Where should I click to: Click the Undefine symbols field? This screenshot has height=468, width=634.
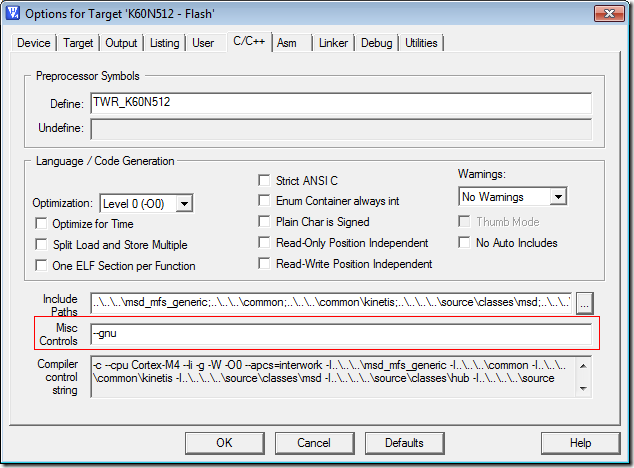341,129
